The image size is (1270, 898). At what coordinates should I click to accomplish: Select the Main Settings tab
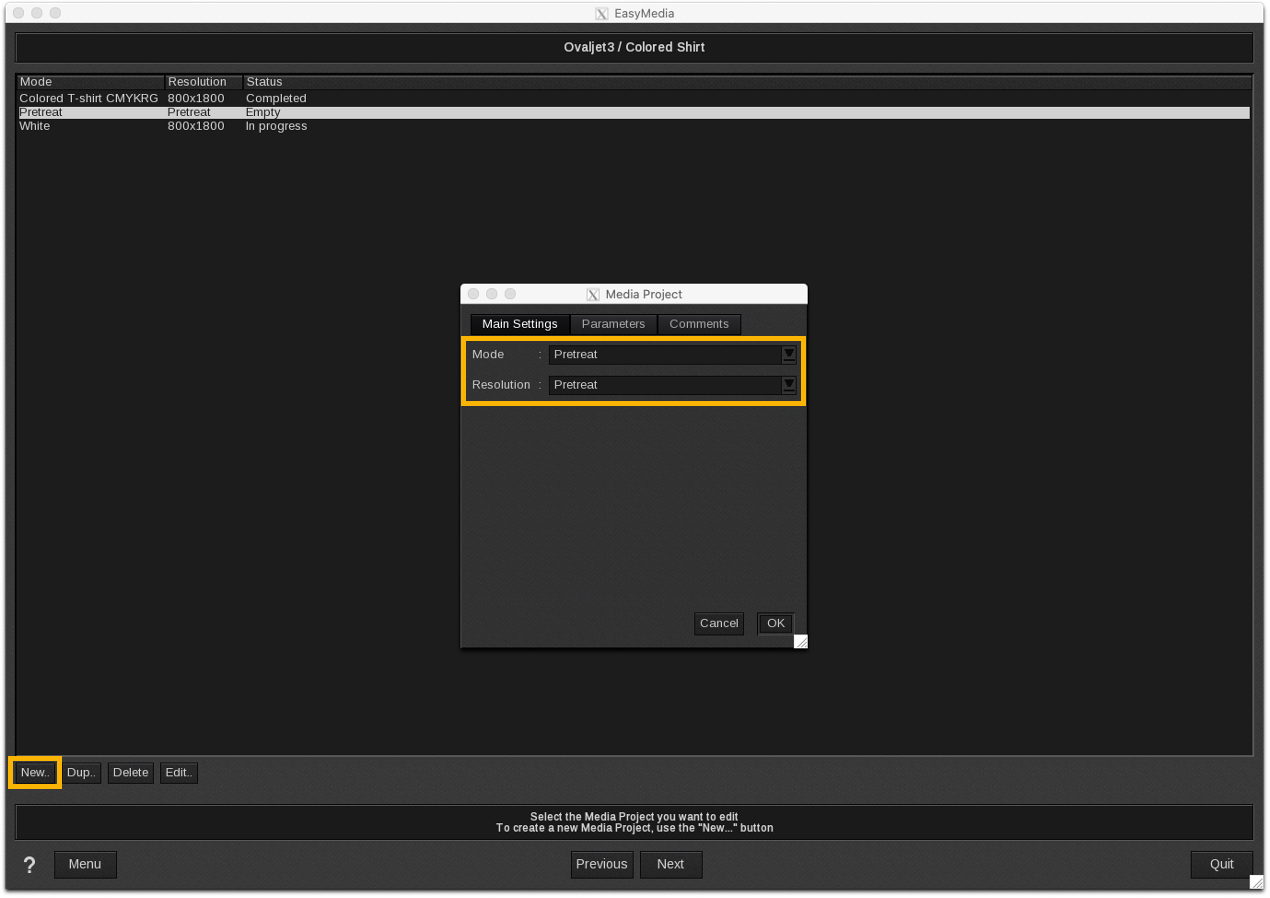pyautogui.click(x=519, y=324)
